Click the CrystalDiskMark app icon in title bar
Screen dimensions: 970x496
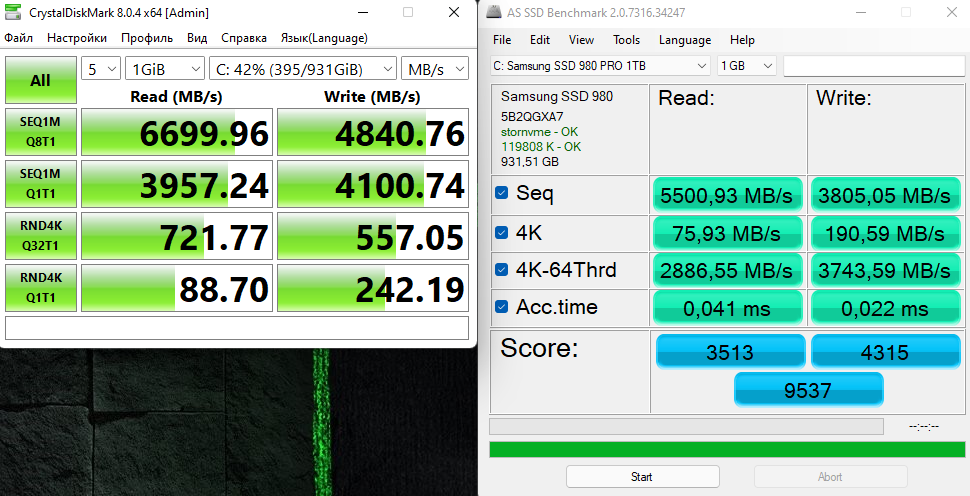tap(12, 12)
